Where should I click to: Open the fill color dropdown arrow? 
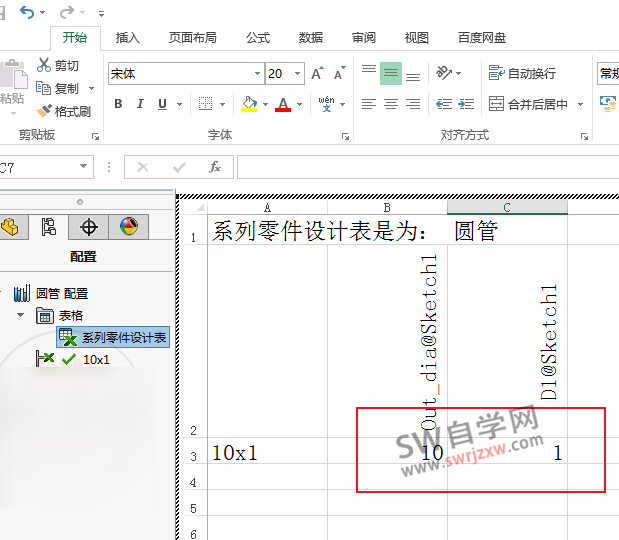coord(266,105)
